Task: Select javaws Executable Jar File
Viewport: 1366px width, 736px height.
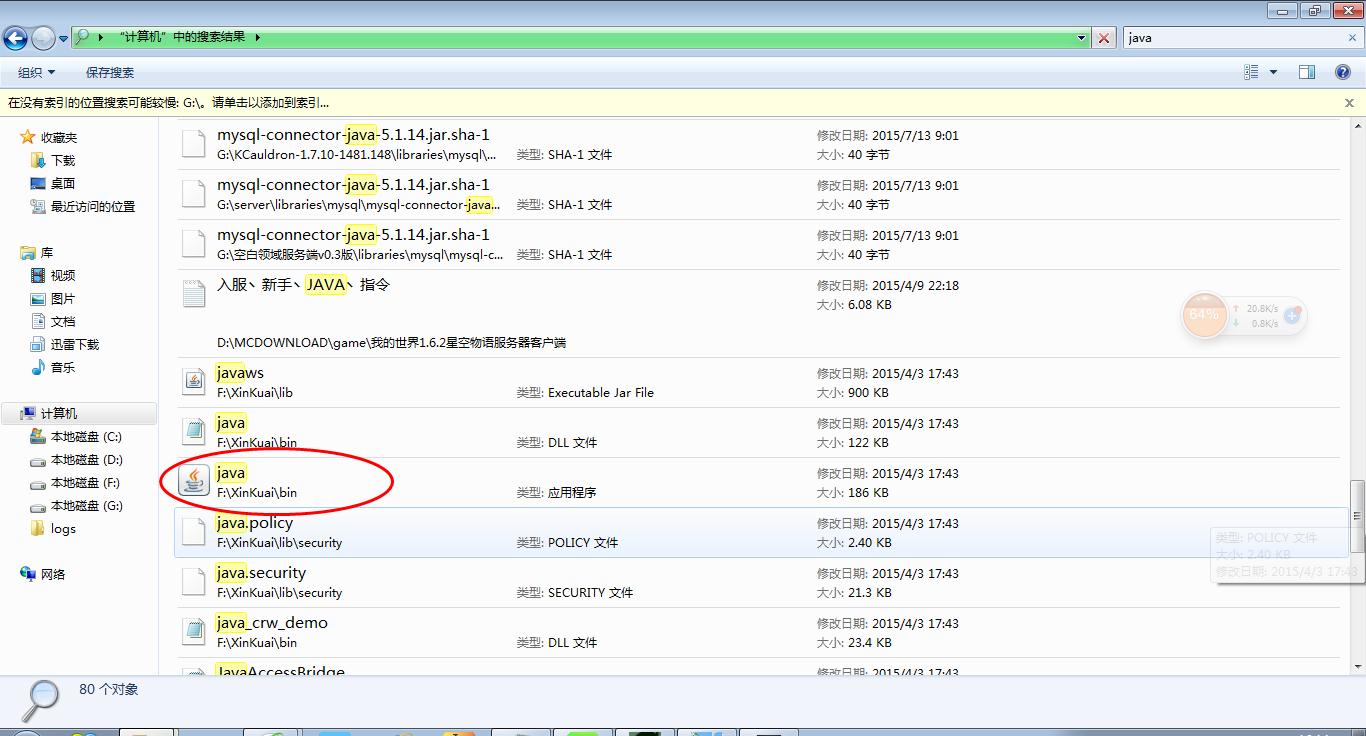Action: pos(758,382)
